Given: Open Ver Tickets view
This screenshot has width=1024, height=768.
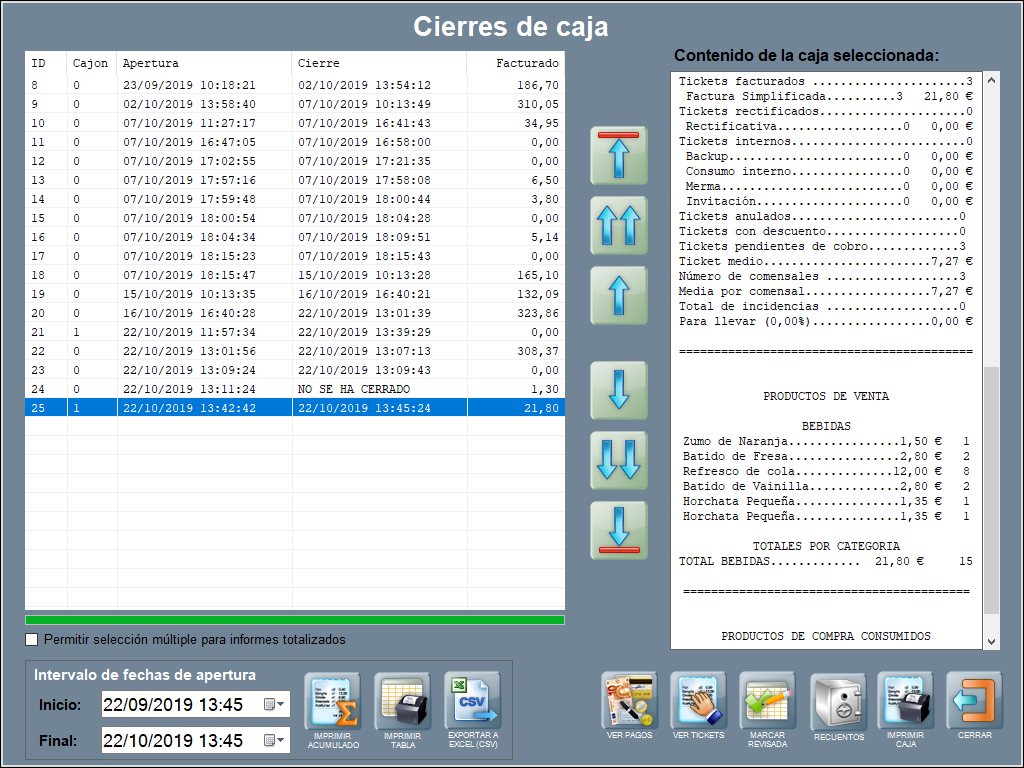Looking at the screenshot, I should [698, 702].
